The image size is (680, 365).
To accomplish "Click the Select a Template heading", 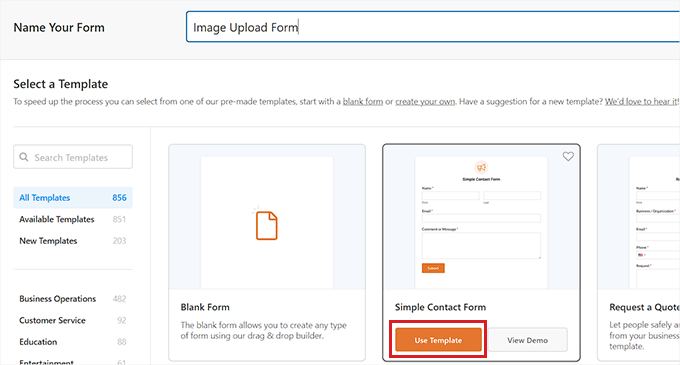I will [60, 84].
